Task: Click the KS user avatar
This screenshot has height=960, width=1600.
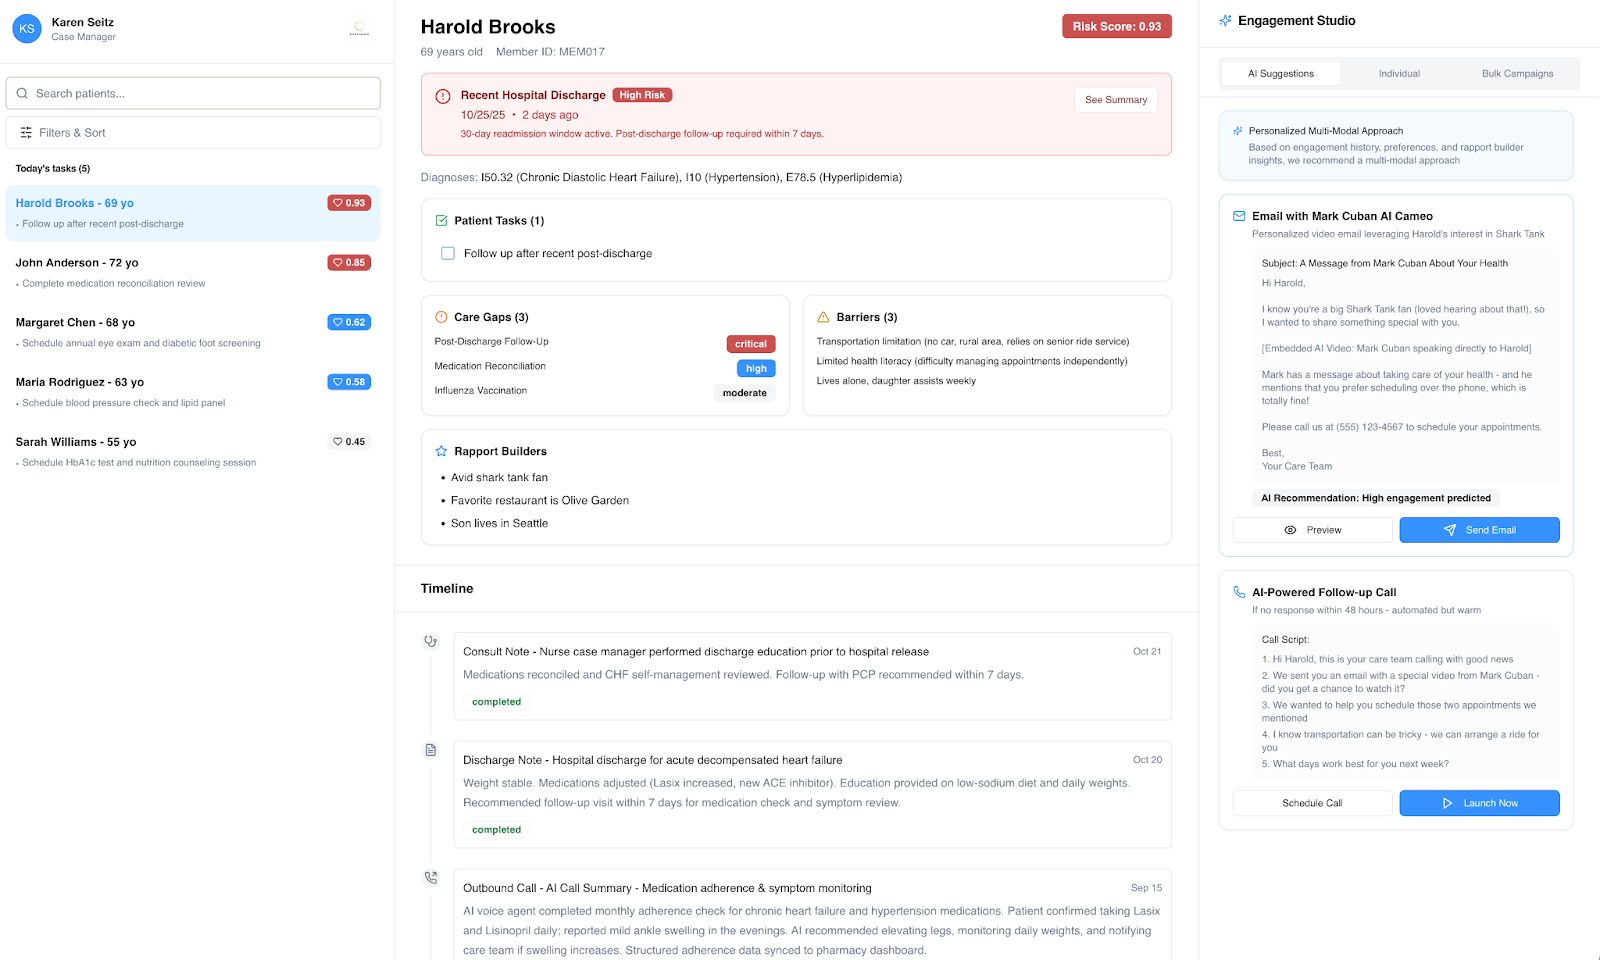Action: click(x=27, y=29)
